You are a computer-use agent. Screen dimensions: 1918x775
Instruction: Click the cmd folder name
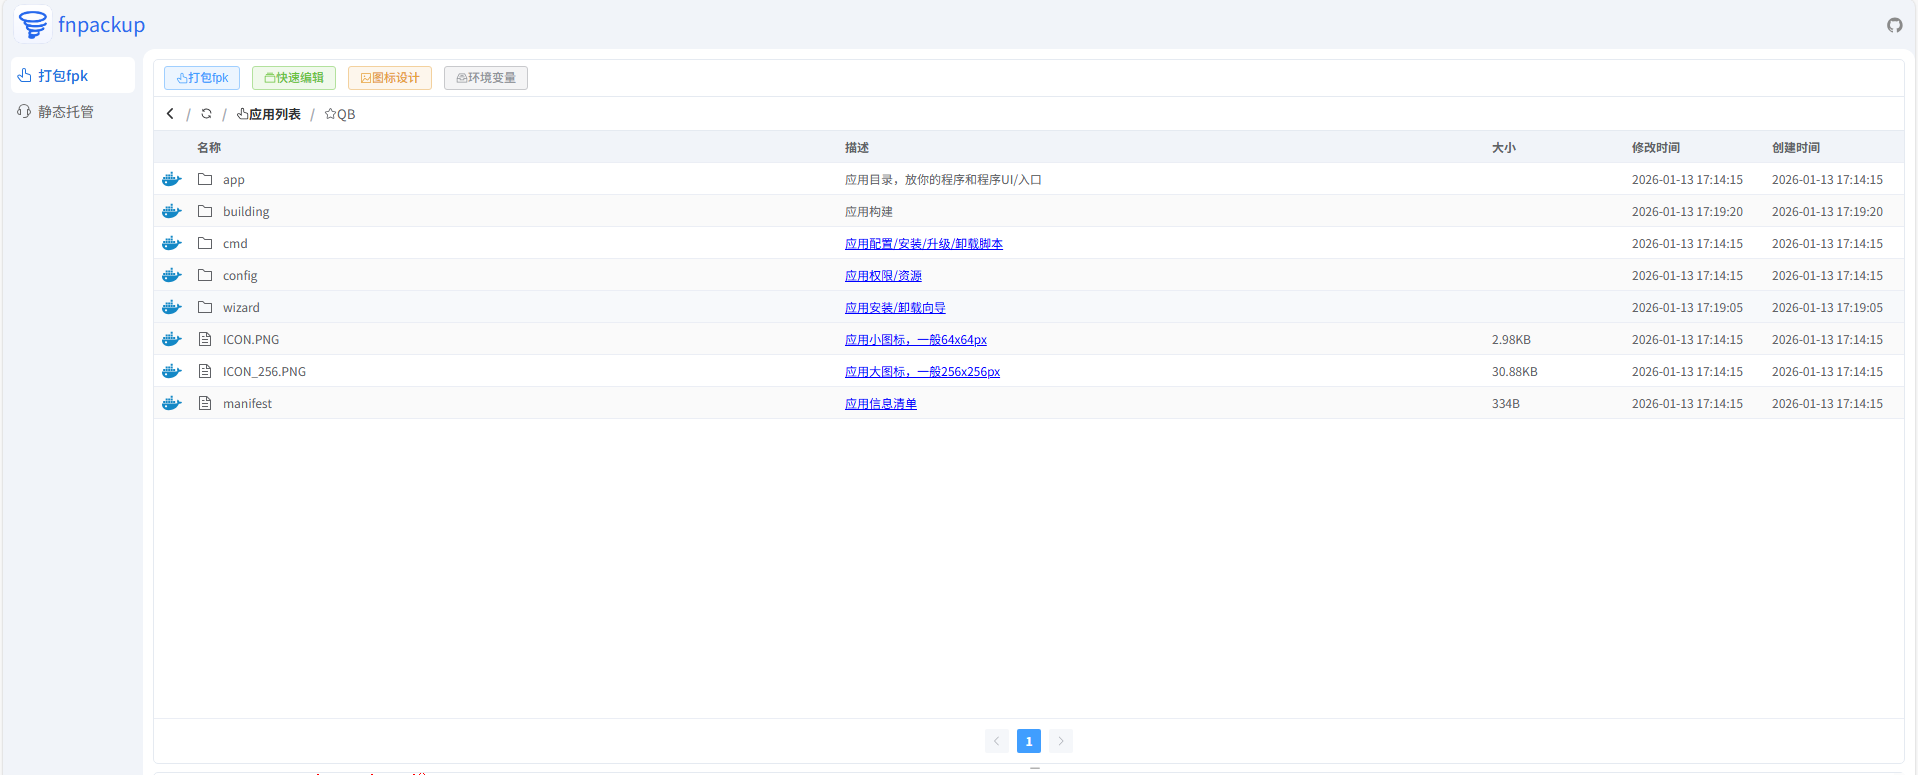tap(235, 243)
